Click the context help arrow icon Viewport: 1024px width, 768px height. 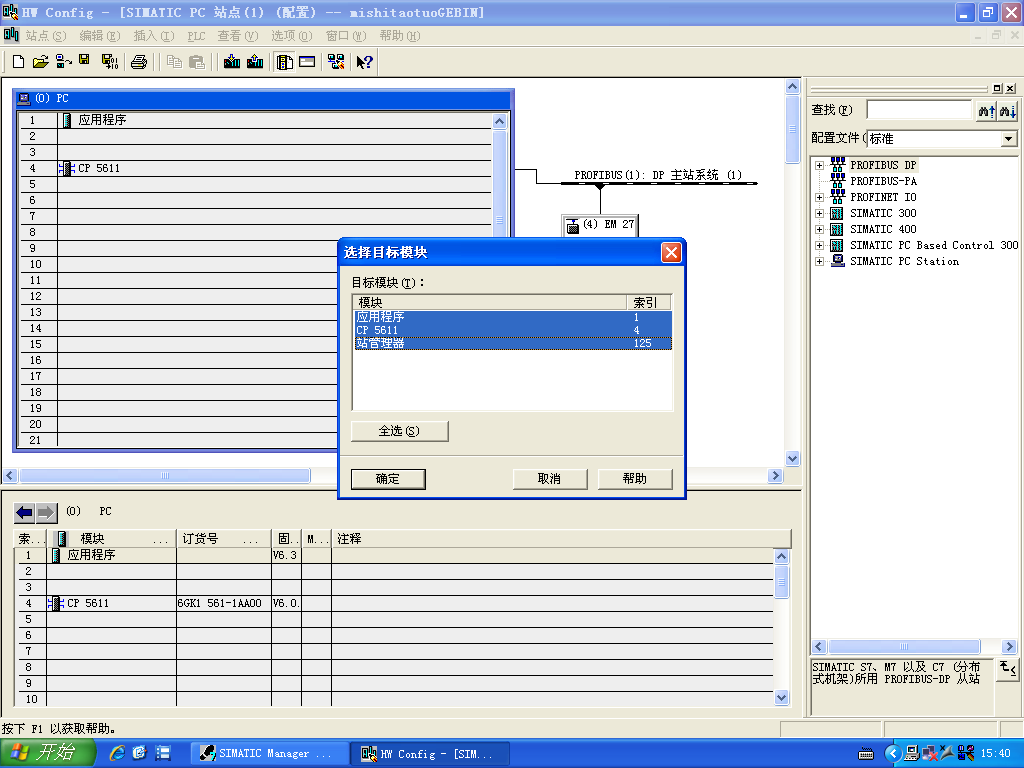364,62
